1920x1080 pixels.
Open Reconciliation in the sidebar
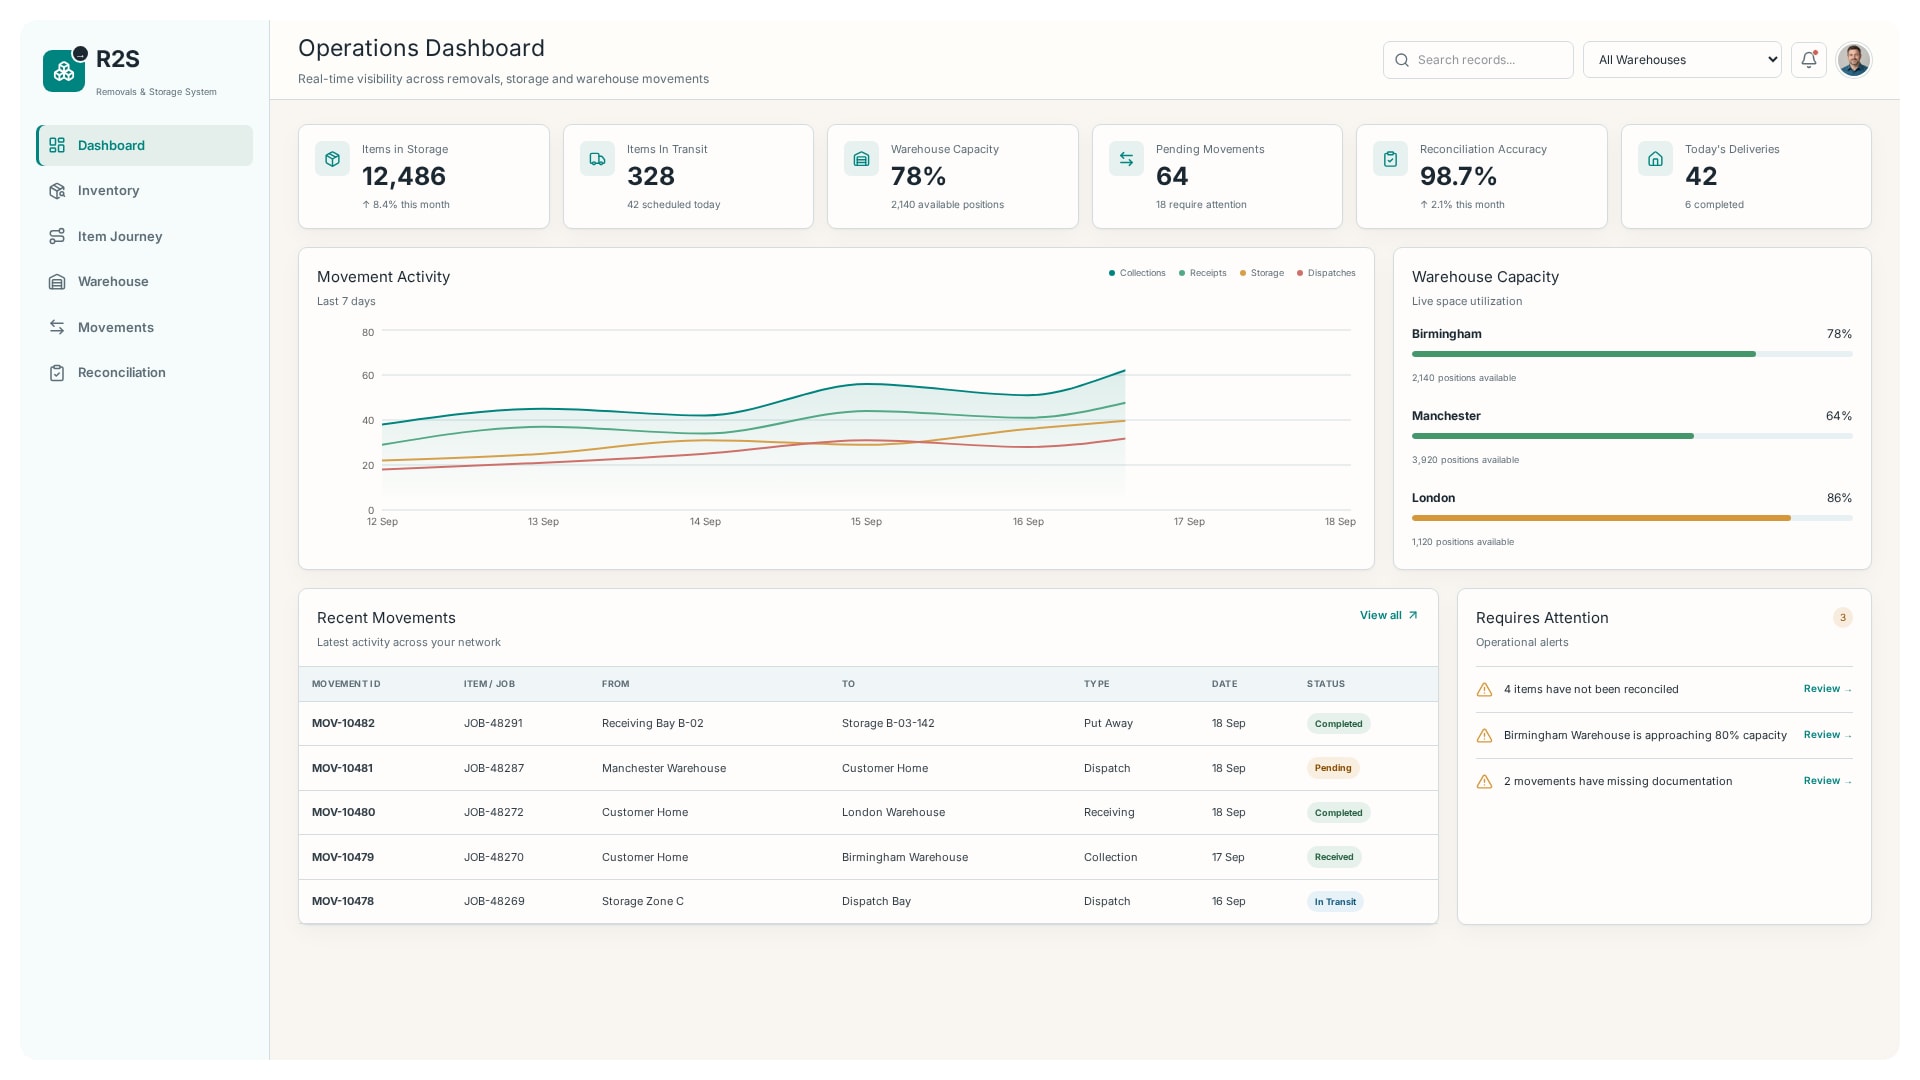pos(145,373)
